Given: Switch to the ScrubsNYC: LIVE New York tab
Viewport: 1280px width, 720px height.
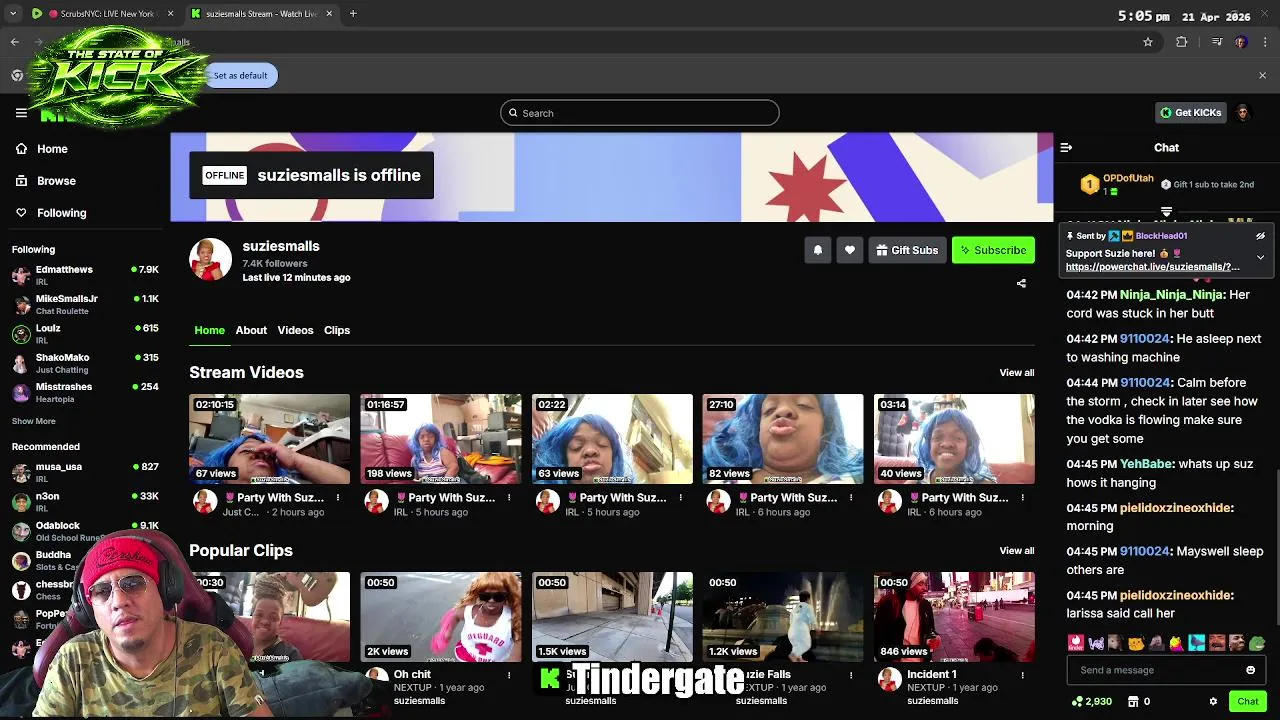Looking at the screenshot, I should pos(104,14).
